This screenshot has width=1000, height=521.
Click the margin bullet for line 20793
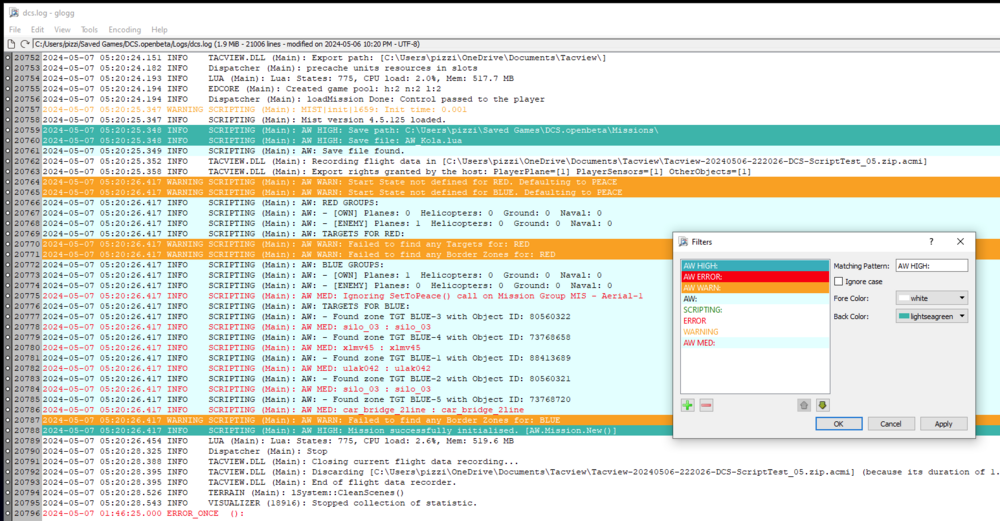pyautogui.click(x=8, y=483)
